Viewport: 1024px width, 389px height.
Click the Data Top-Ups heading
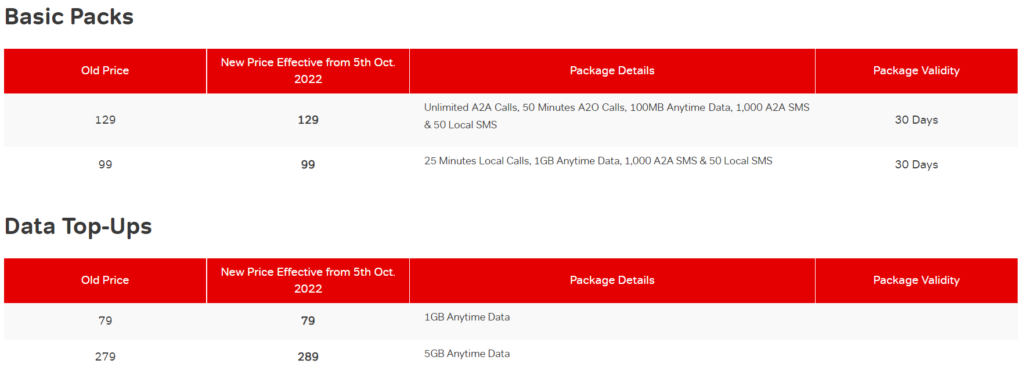tap(78, 226)
